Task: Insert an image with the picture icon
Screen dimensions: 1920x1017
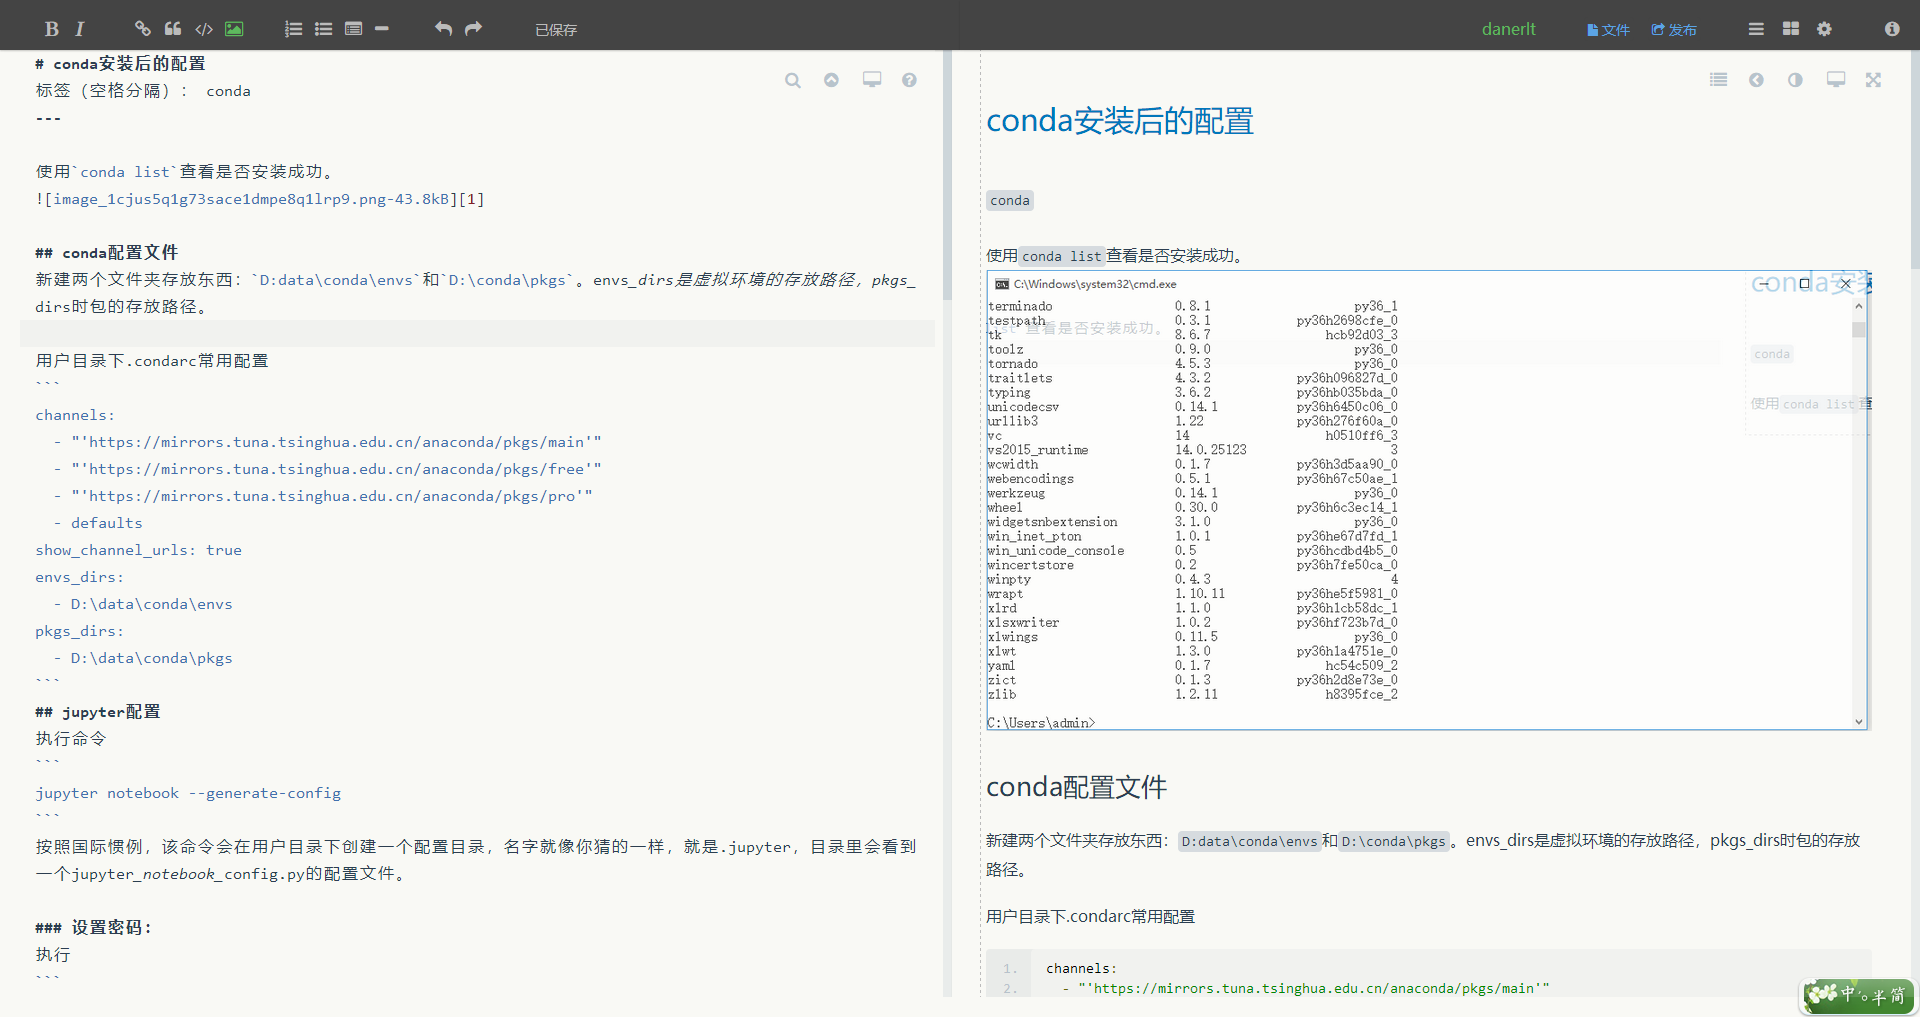Action: pyautogui.click(x=234, y=29)
